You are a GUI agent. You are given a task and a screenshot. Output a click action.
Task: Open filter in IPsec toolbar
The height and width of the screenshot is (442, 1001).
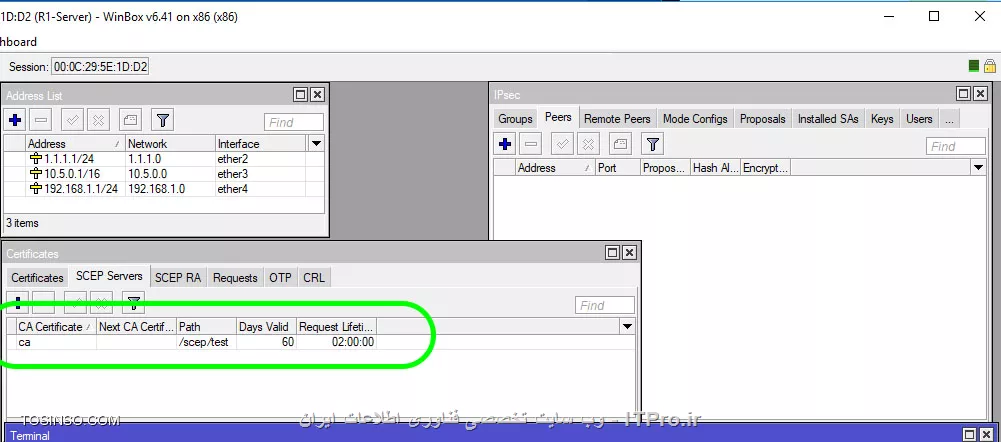point(652,144)
